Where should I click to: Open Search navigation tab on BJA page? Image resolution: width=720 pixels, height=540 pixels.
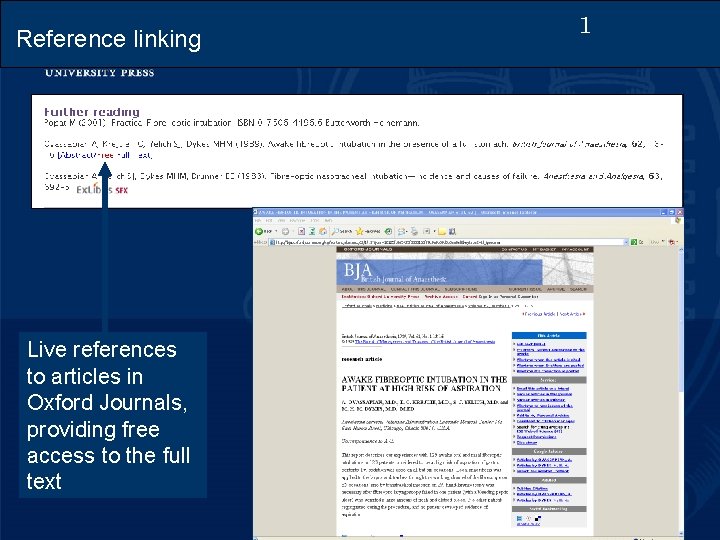click(x=578, y=289)
